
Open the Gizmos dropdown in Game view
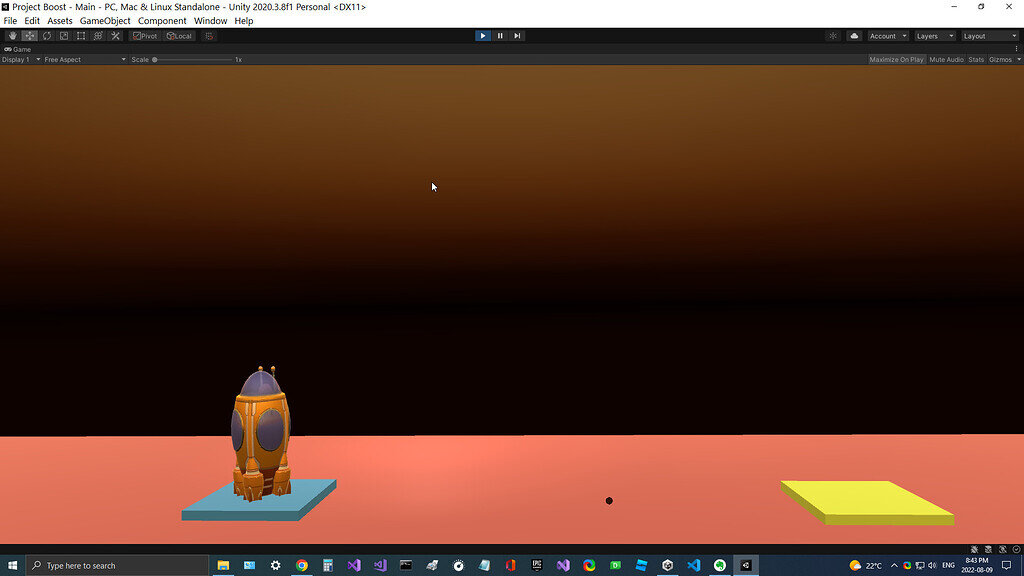click(x=1001, y=59)
